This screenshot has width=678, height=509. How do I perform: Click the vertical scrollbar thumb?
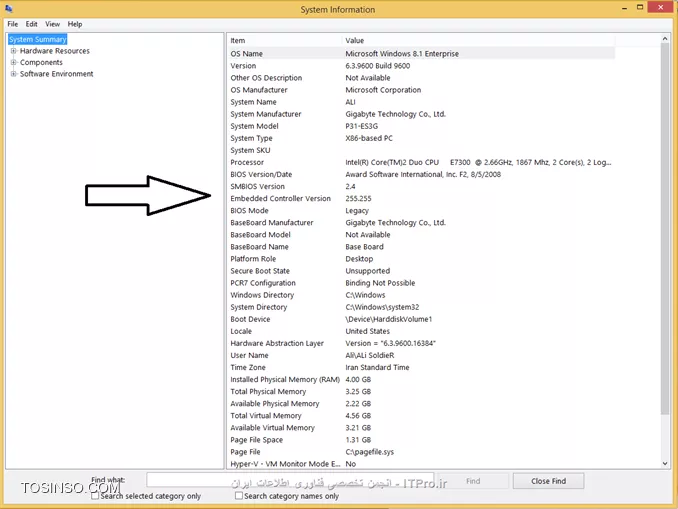point(665,229)
